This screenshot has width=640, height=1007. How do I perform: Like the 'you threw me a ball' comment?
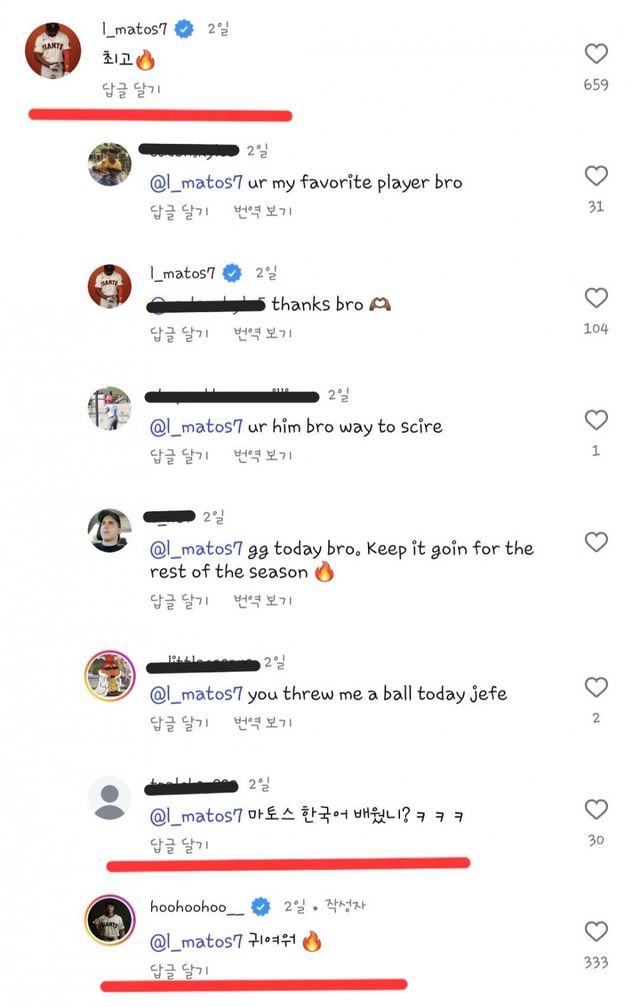tap(596, 687)
